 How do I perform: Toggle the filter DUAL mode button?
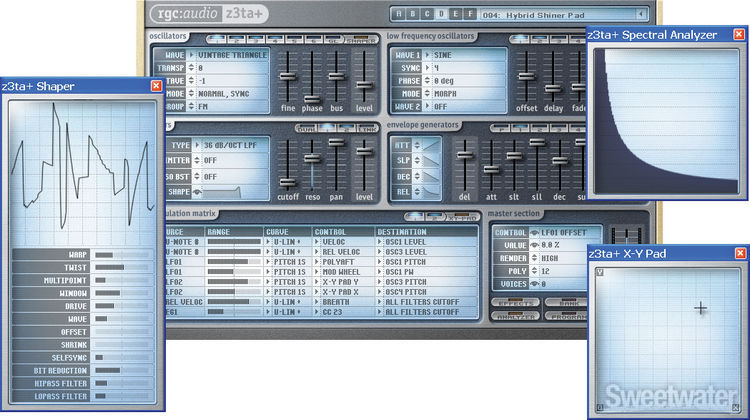point(307,129)
